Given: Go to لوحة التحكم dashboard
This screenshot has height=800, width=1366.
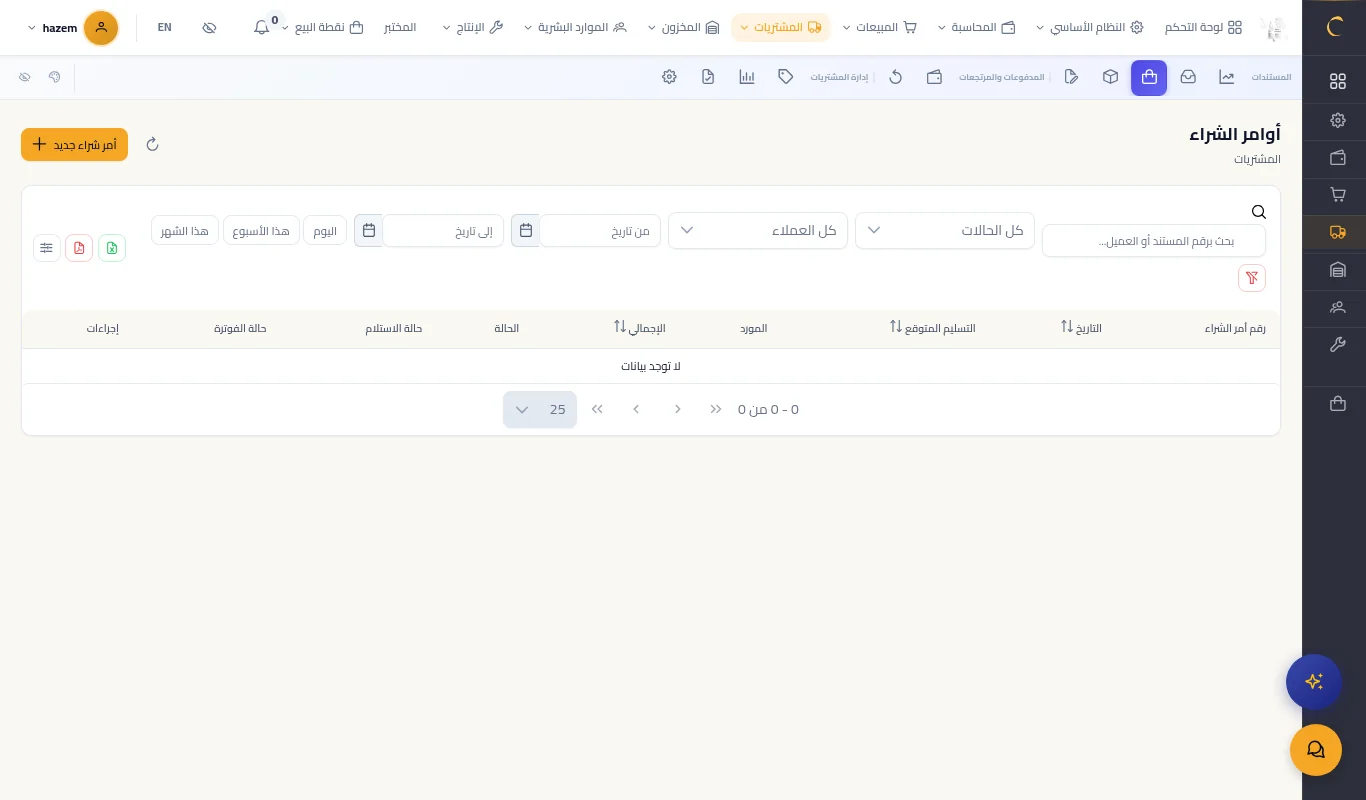Looking at the screenshot, I should click(1204, 28).
